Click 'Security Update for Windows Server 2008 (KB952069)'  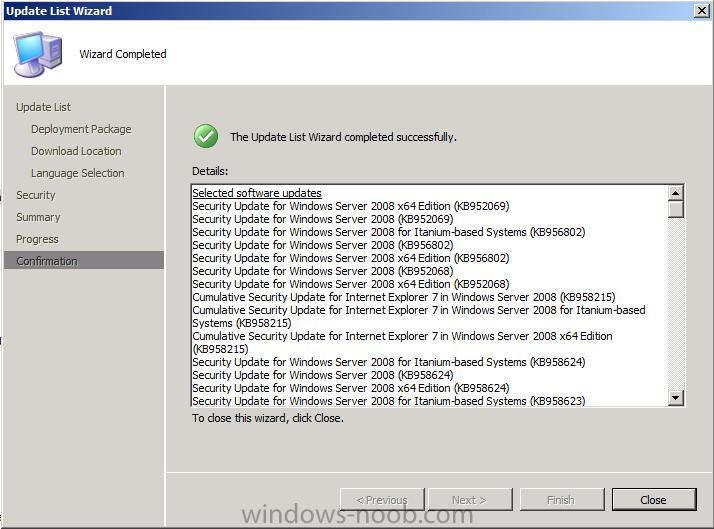pos(323,219)
